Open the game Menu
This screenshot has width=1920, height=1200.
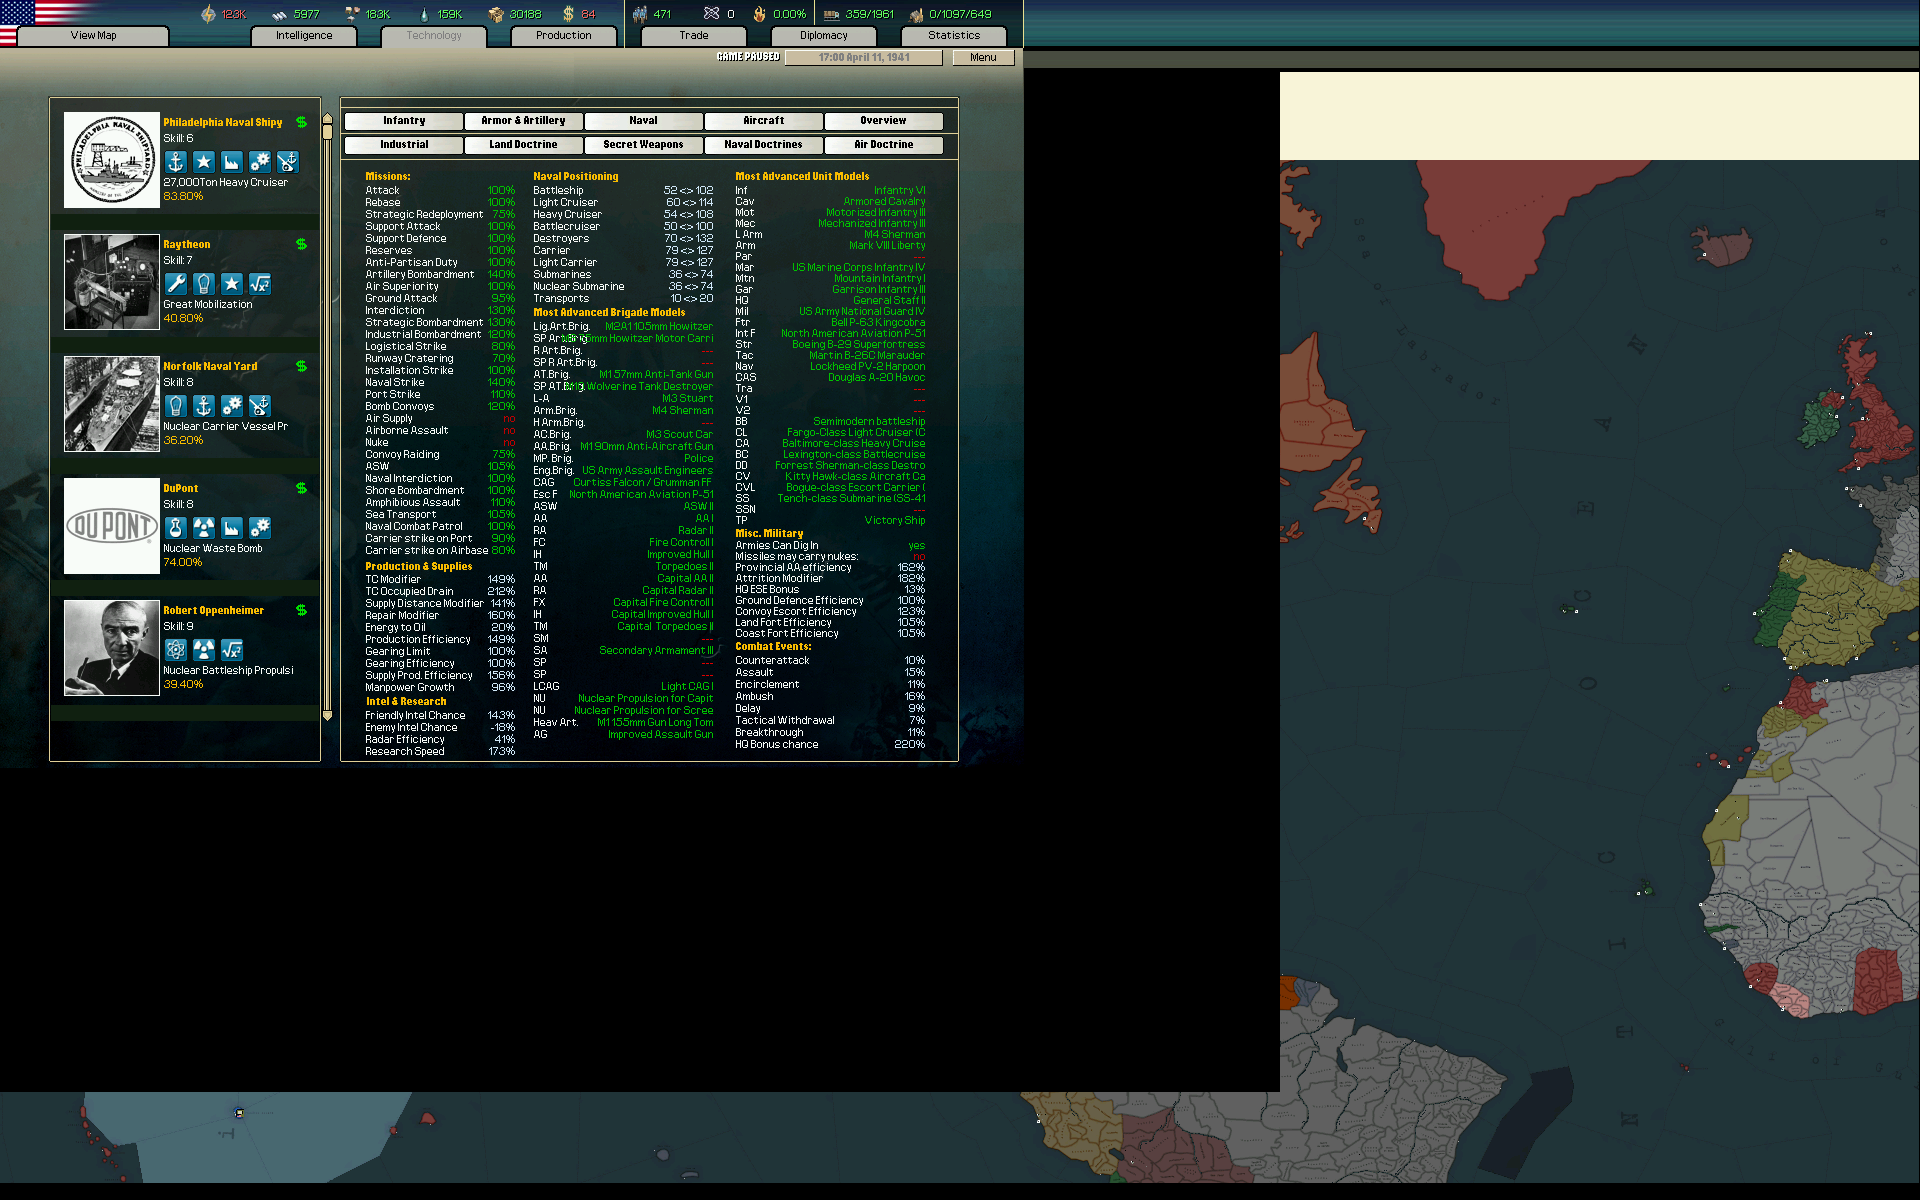click(x=983, y=58)
